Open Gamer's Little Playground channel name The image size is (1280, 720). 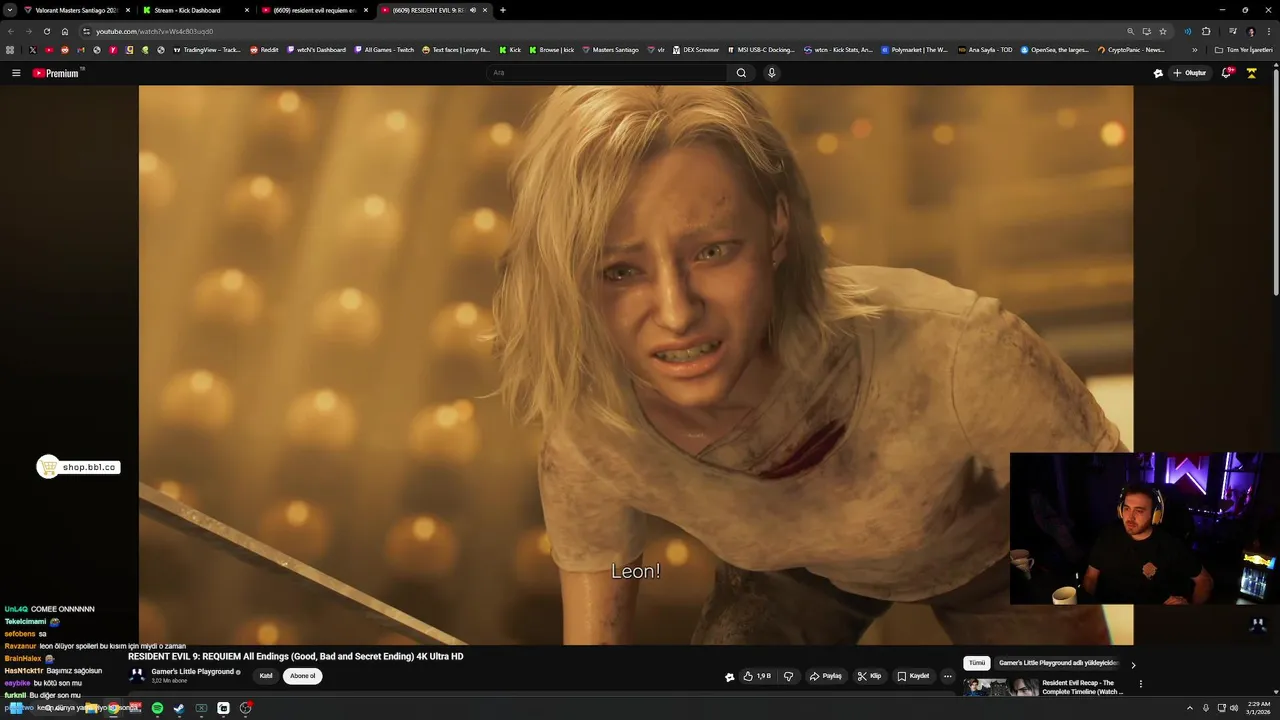point(193,672)
